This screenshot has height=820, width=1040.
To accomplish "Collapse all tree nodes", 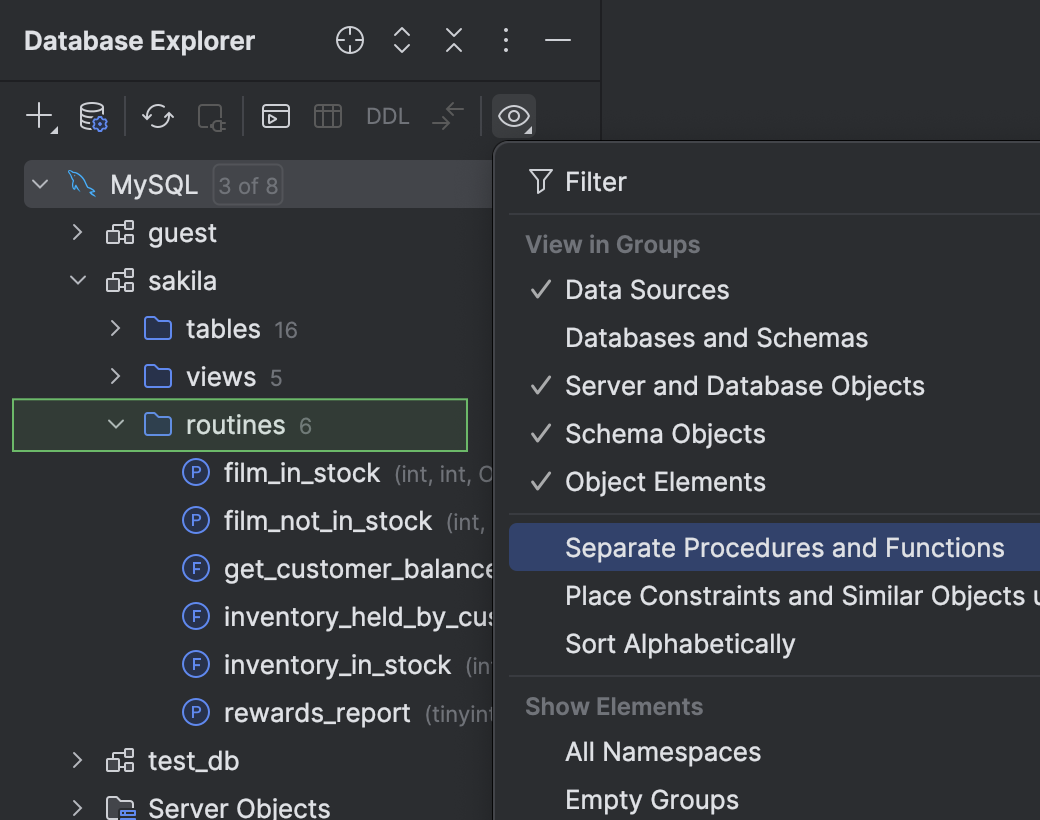I will [x=453, y=40].
